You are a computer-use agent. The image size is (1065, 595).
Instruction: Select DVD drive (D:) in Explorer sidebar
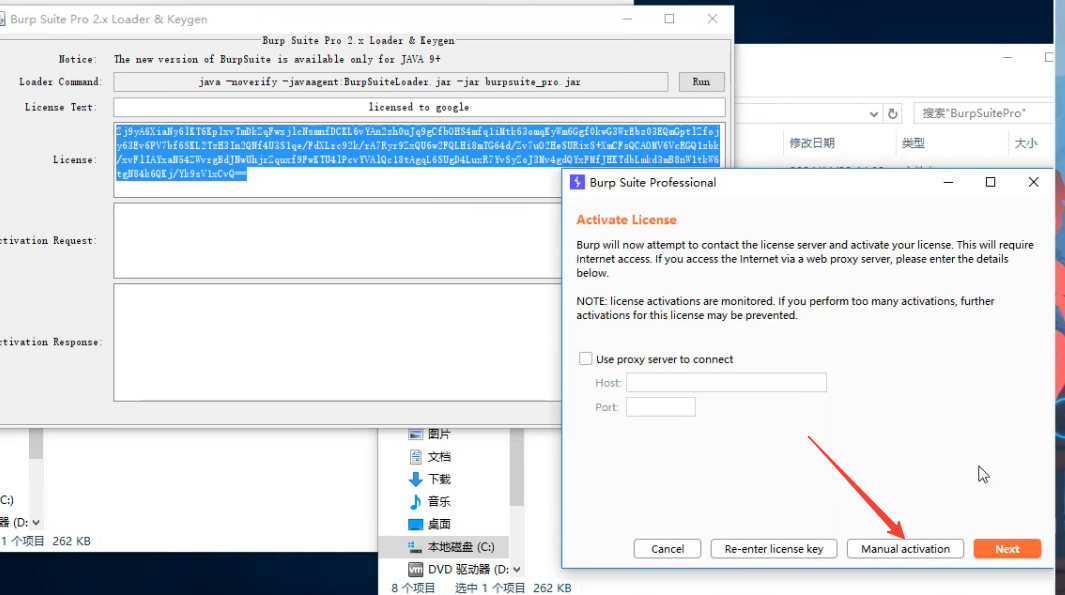click(458, 569)
